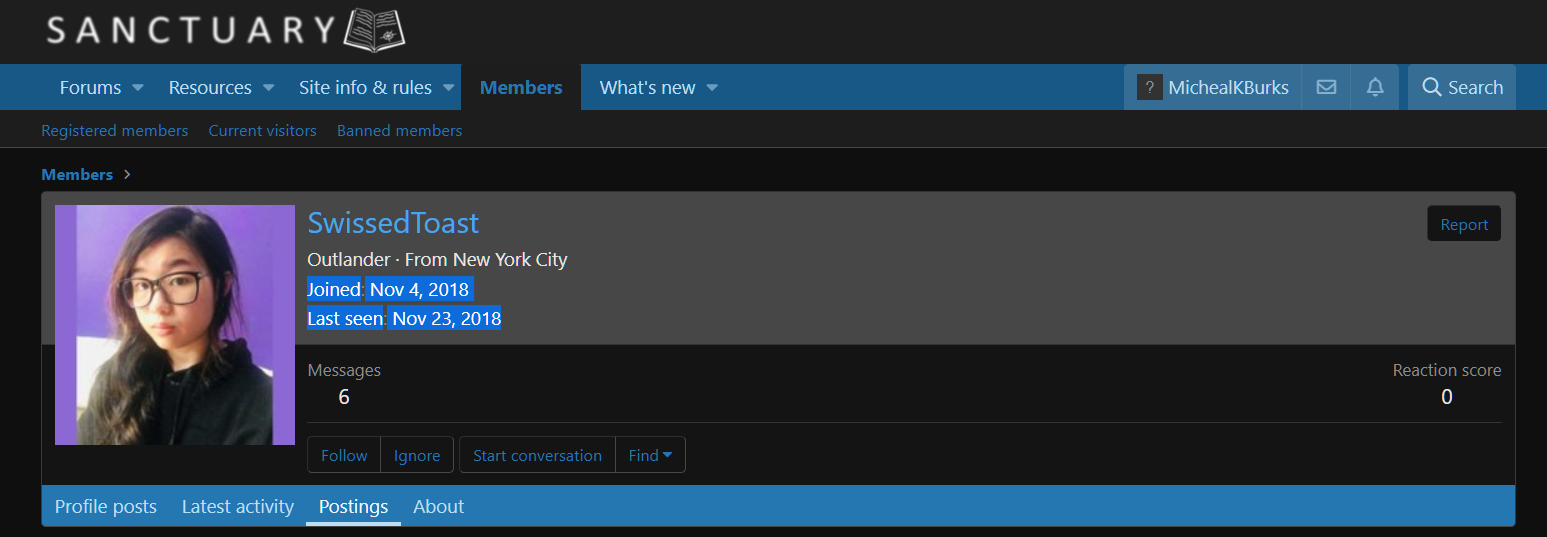
Task: Start conversation with SwissedToast
Action: point(537,455)
